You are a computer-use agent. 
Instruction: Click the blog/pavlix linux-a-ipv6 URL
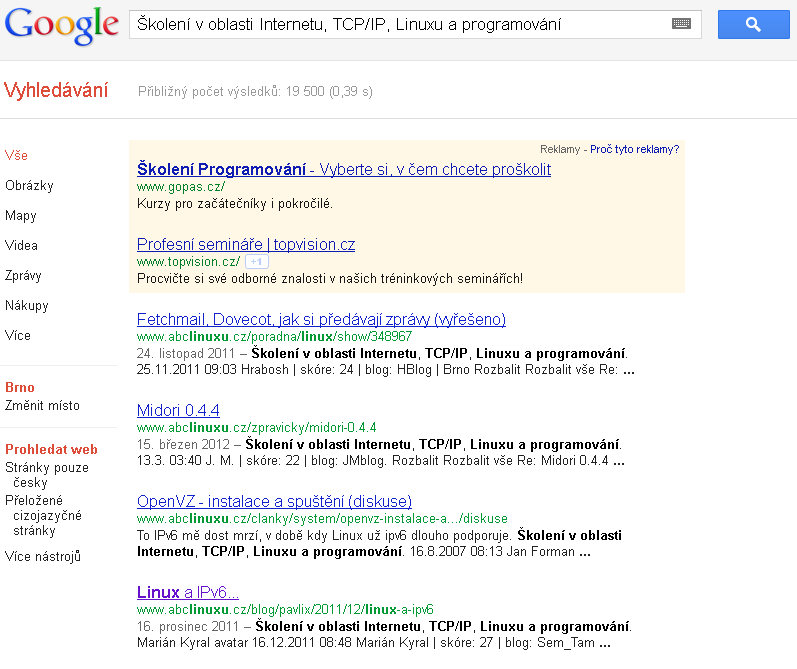285,610
